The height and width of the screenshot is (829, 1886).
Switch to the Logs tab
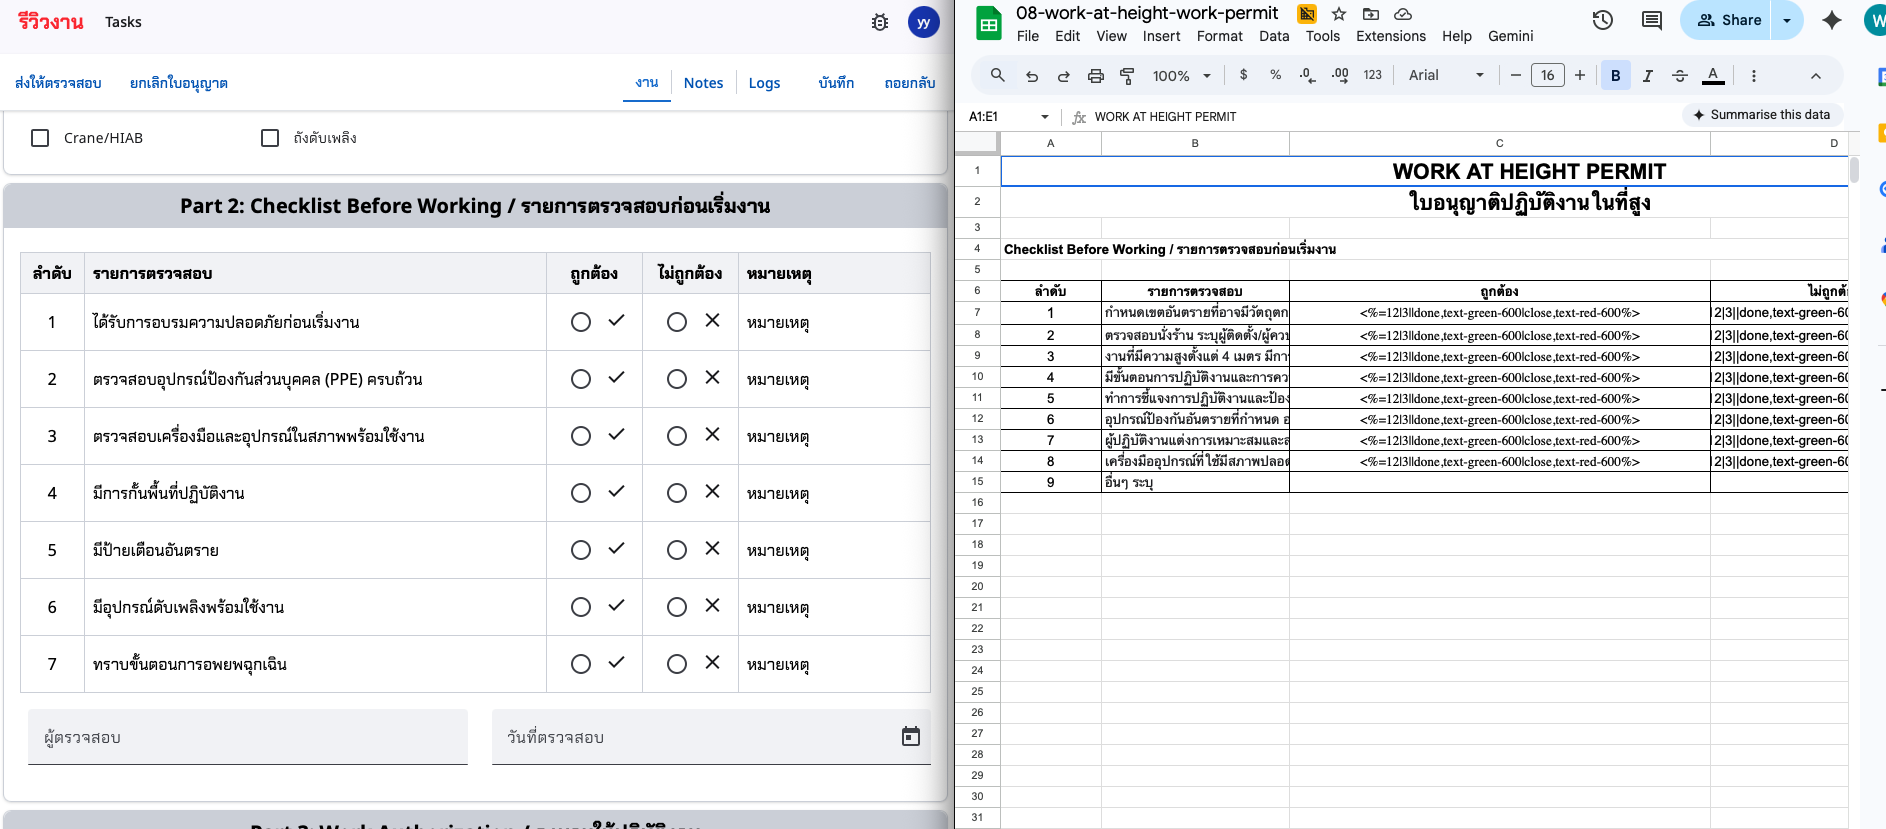(x=764, y=83)
